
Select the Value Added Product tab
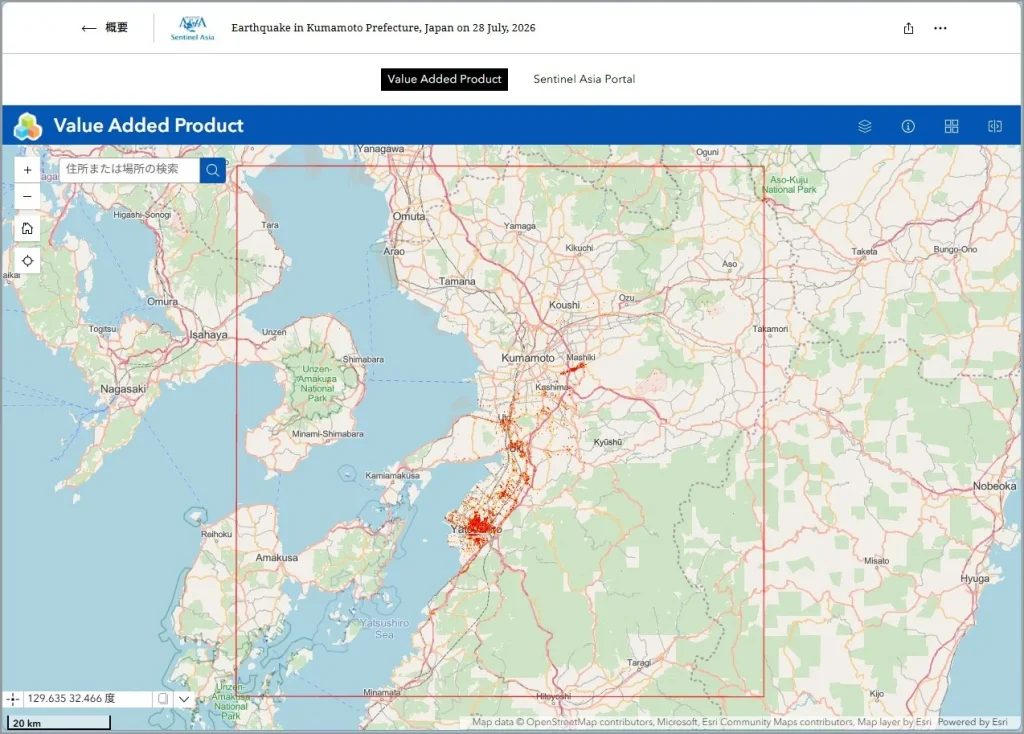(444, 79)
